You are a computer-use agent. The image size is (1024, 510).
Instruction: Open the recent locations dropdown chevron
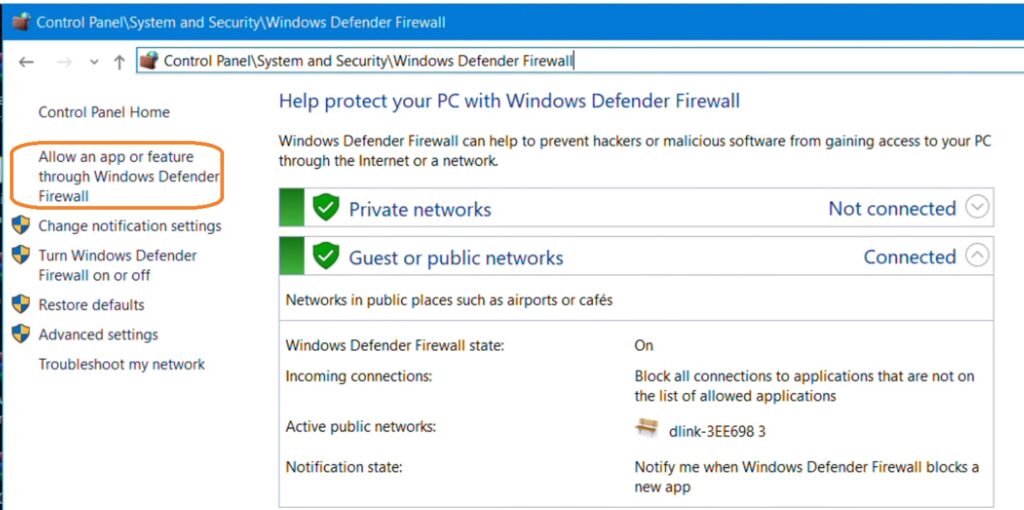tap(94, 62)
